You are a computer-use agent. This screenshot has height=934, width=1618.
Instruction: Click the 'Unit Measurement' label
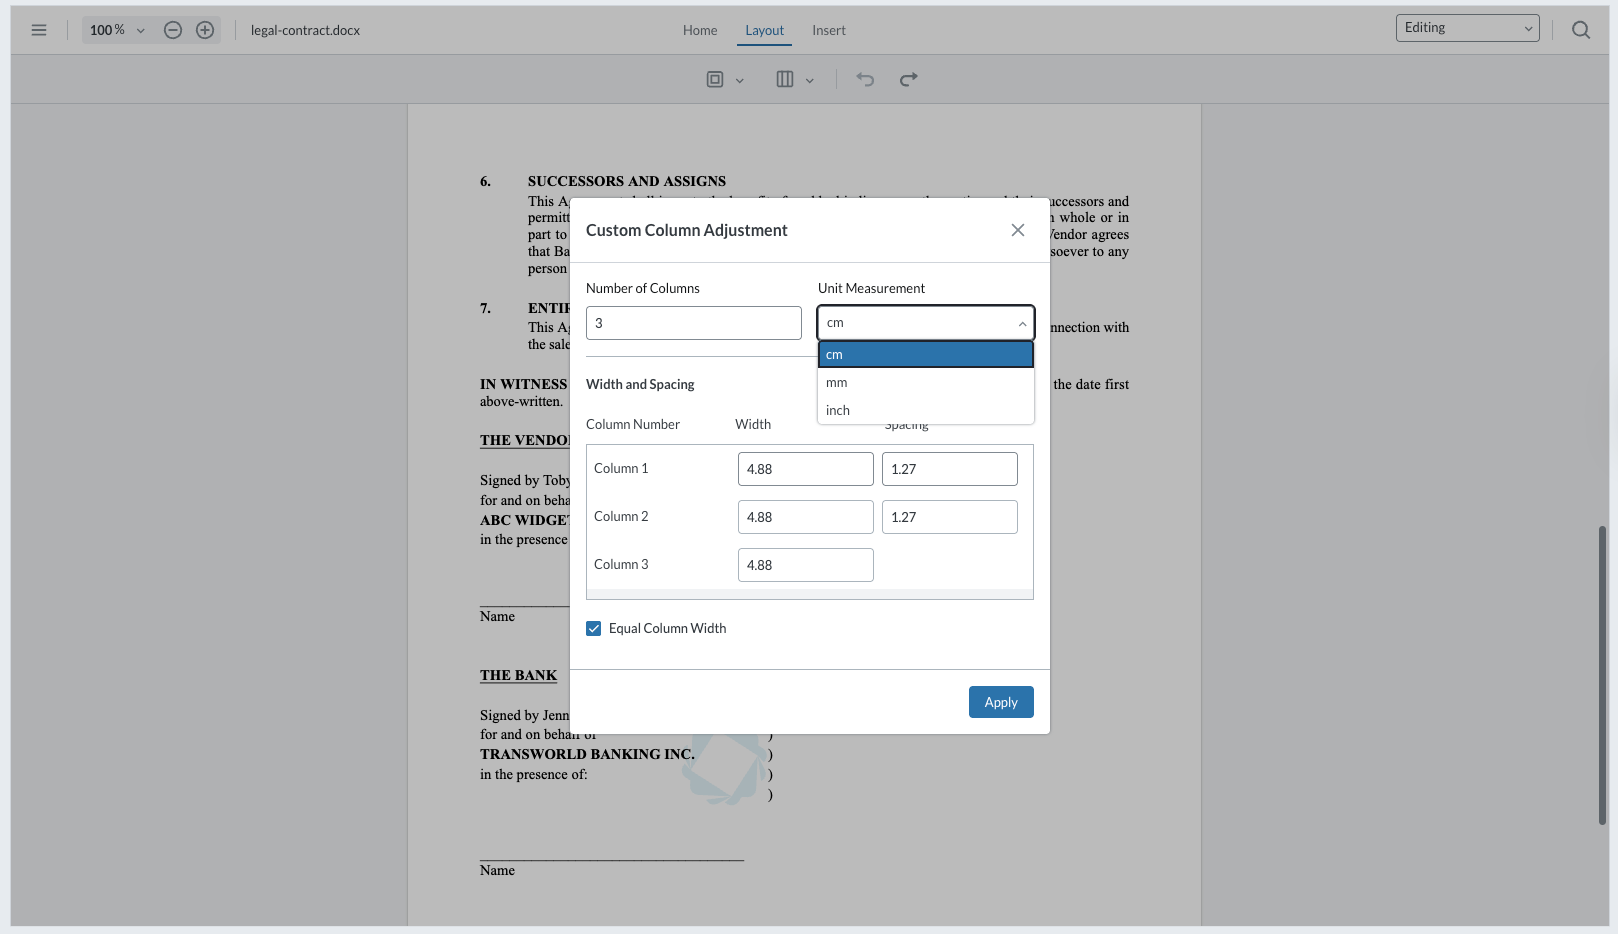871,288
